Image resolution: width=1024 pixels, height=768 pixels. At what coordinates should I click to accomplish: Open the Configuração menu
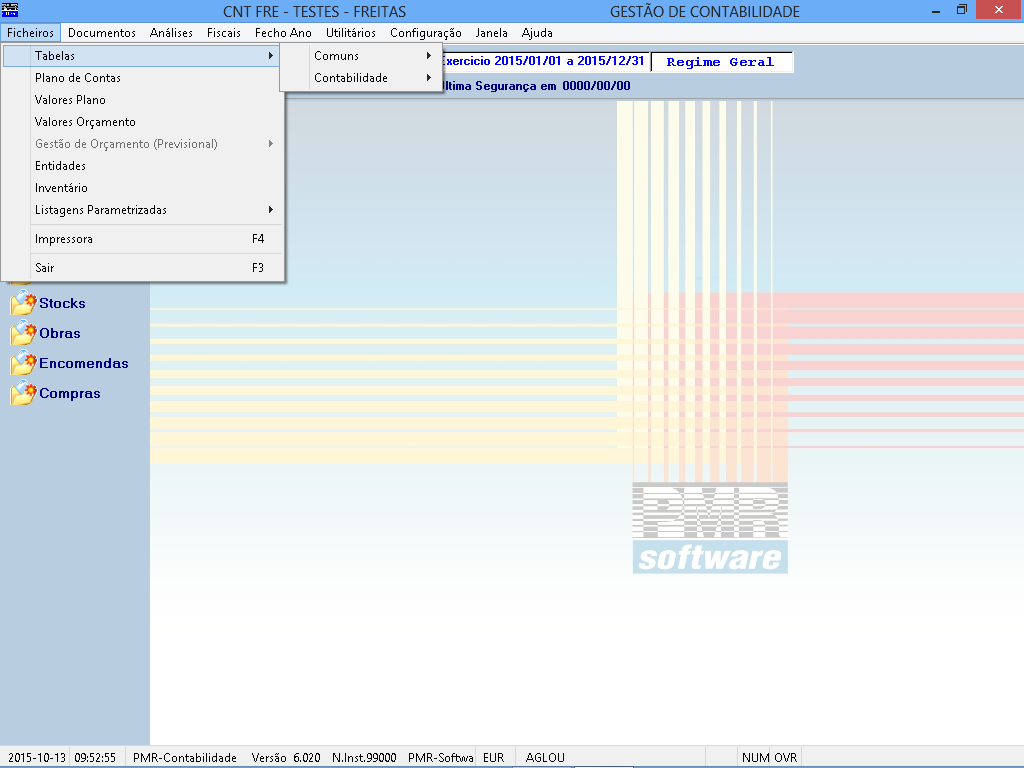click(426, 33)
